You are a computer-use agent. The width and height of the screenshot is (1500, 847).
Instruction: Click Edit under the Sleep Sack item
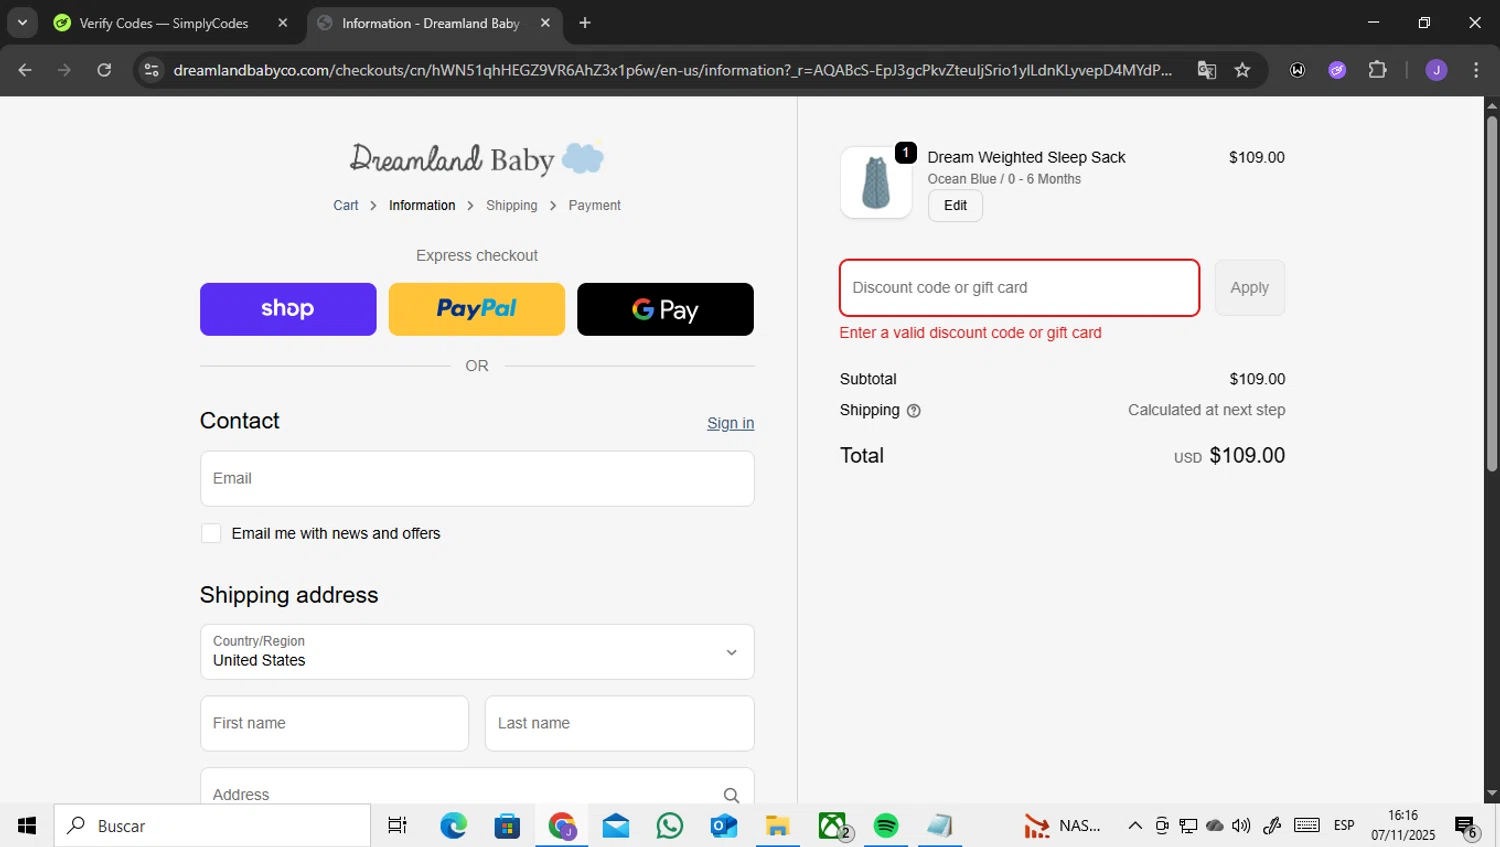tap(955, 205)
